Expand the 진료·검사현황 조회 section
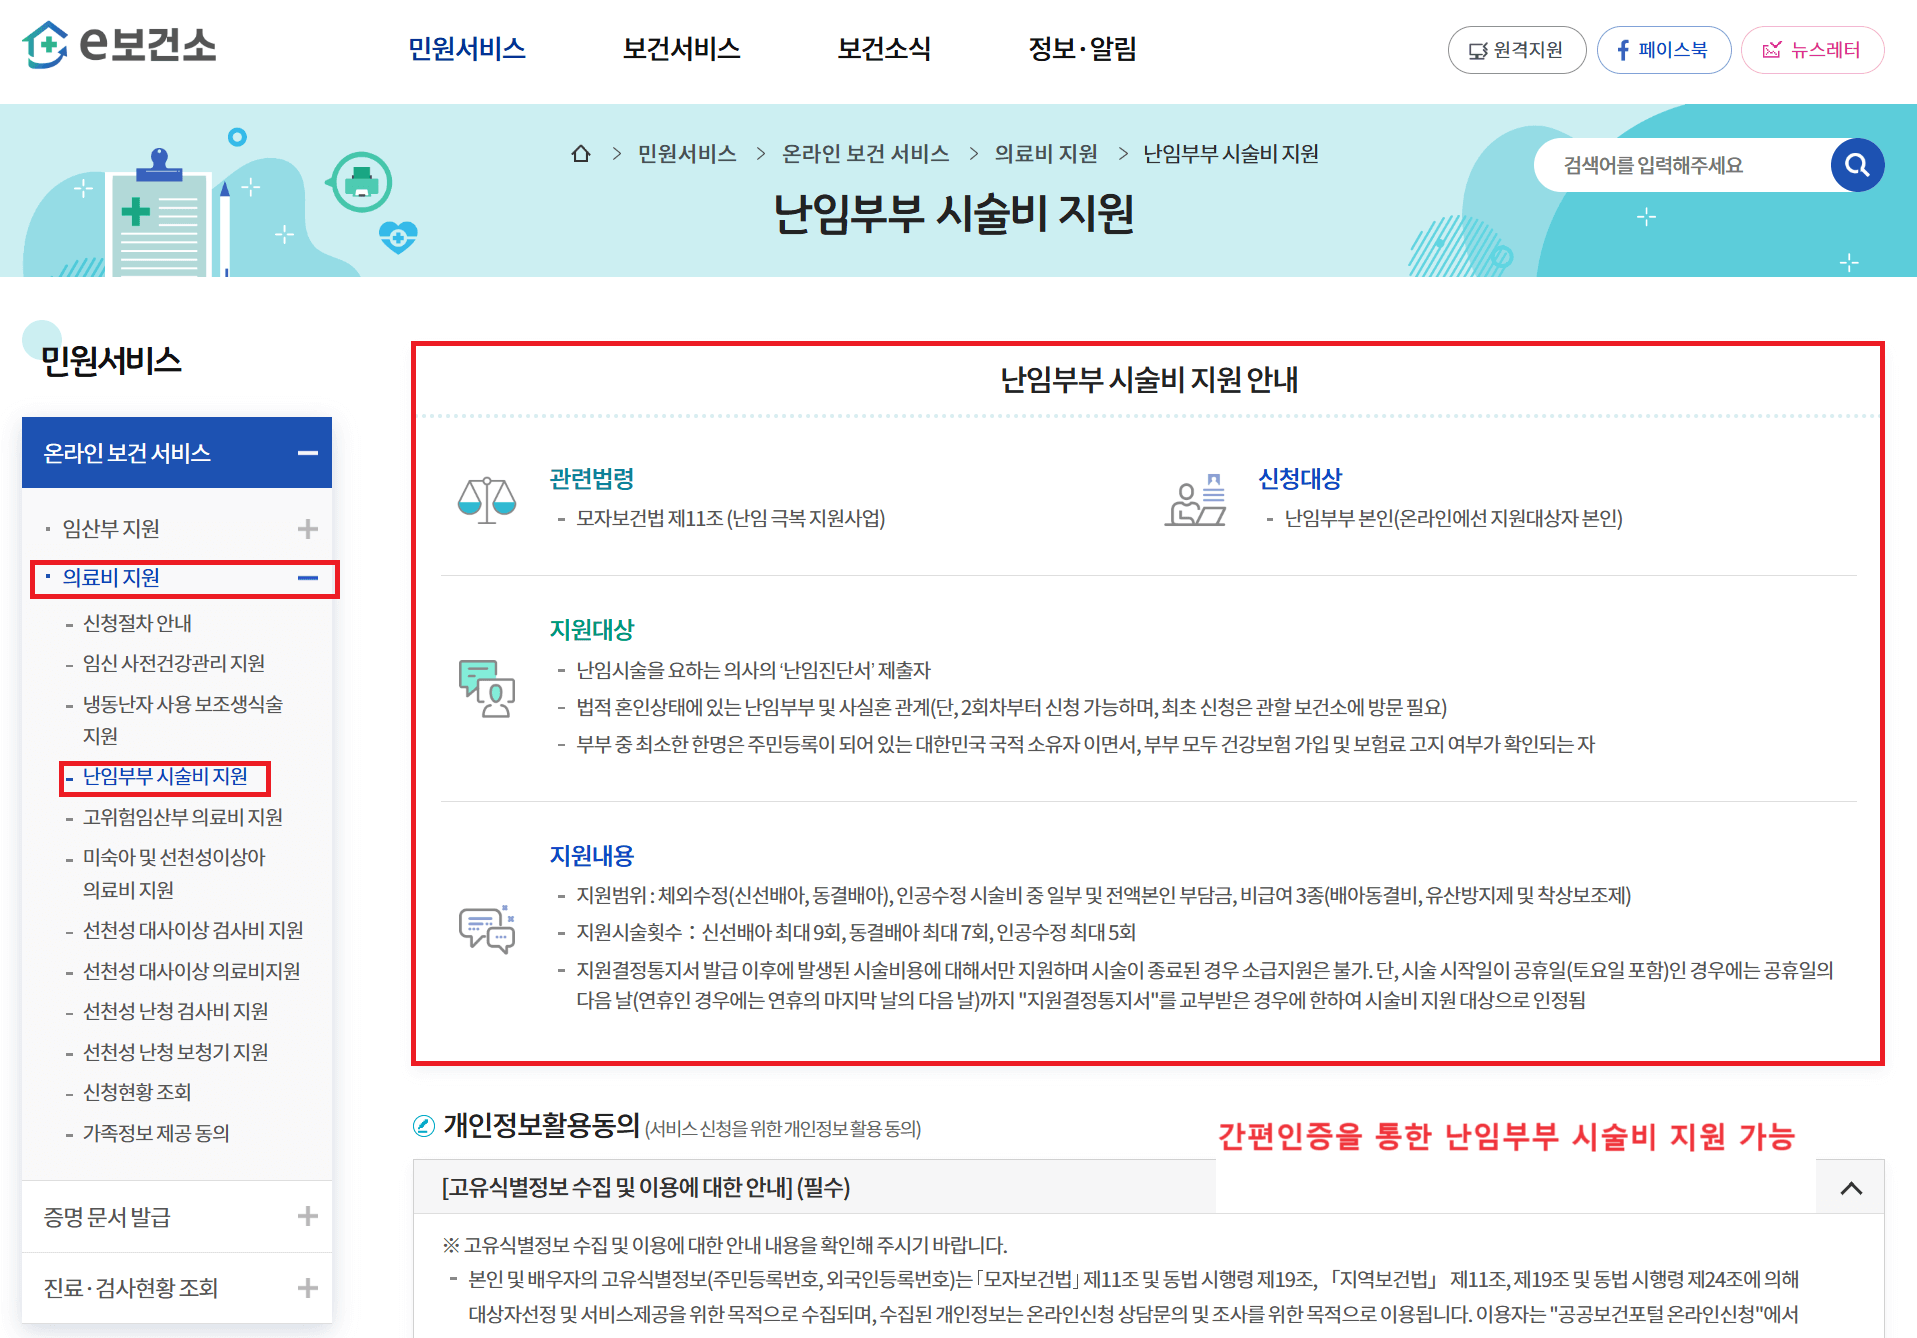Image resolution: width=1917 pixels, height=1338 pixels. (309, 1287)
